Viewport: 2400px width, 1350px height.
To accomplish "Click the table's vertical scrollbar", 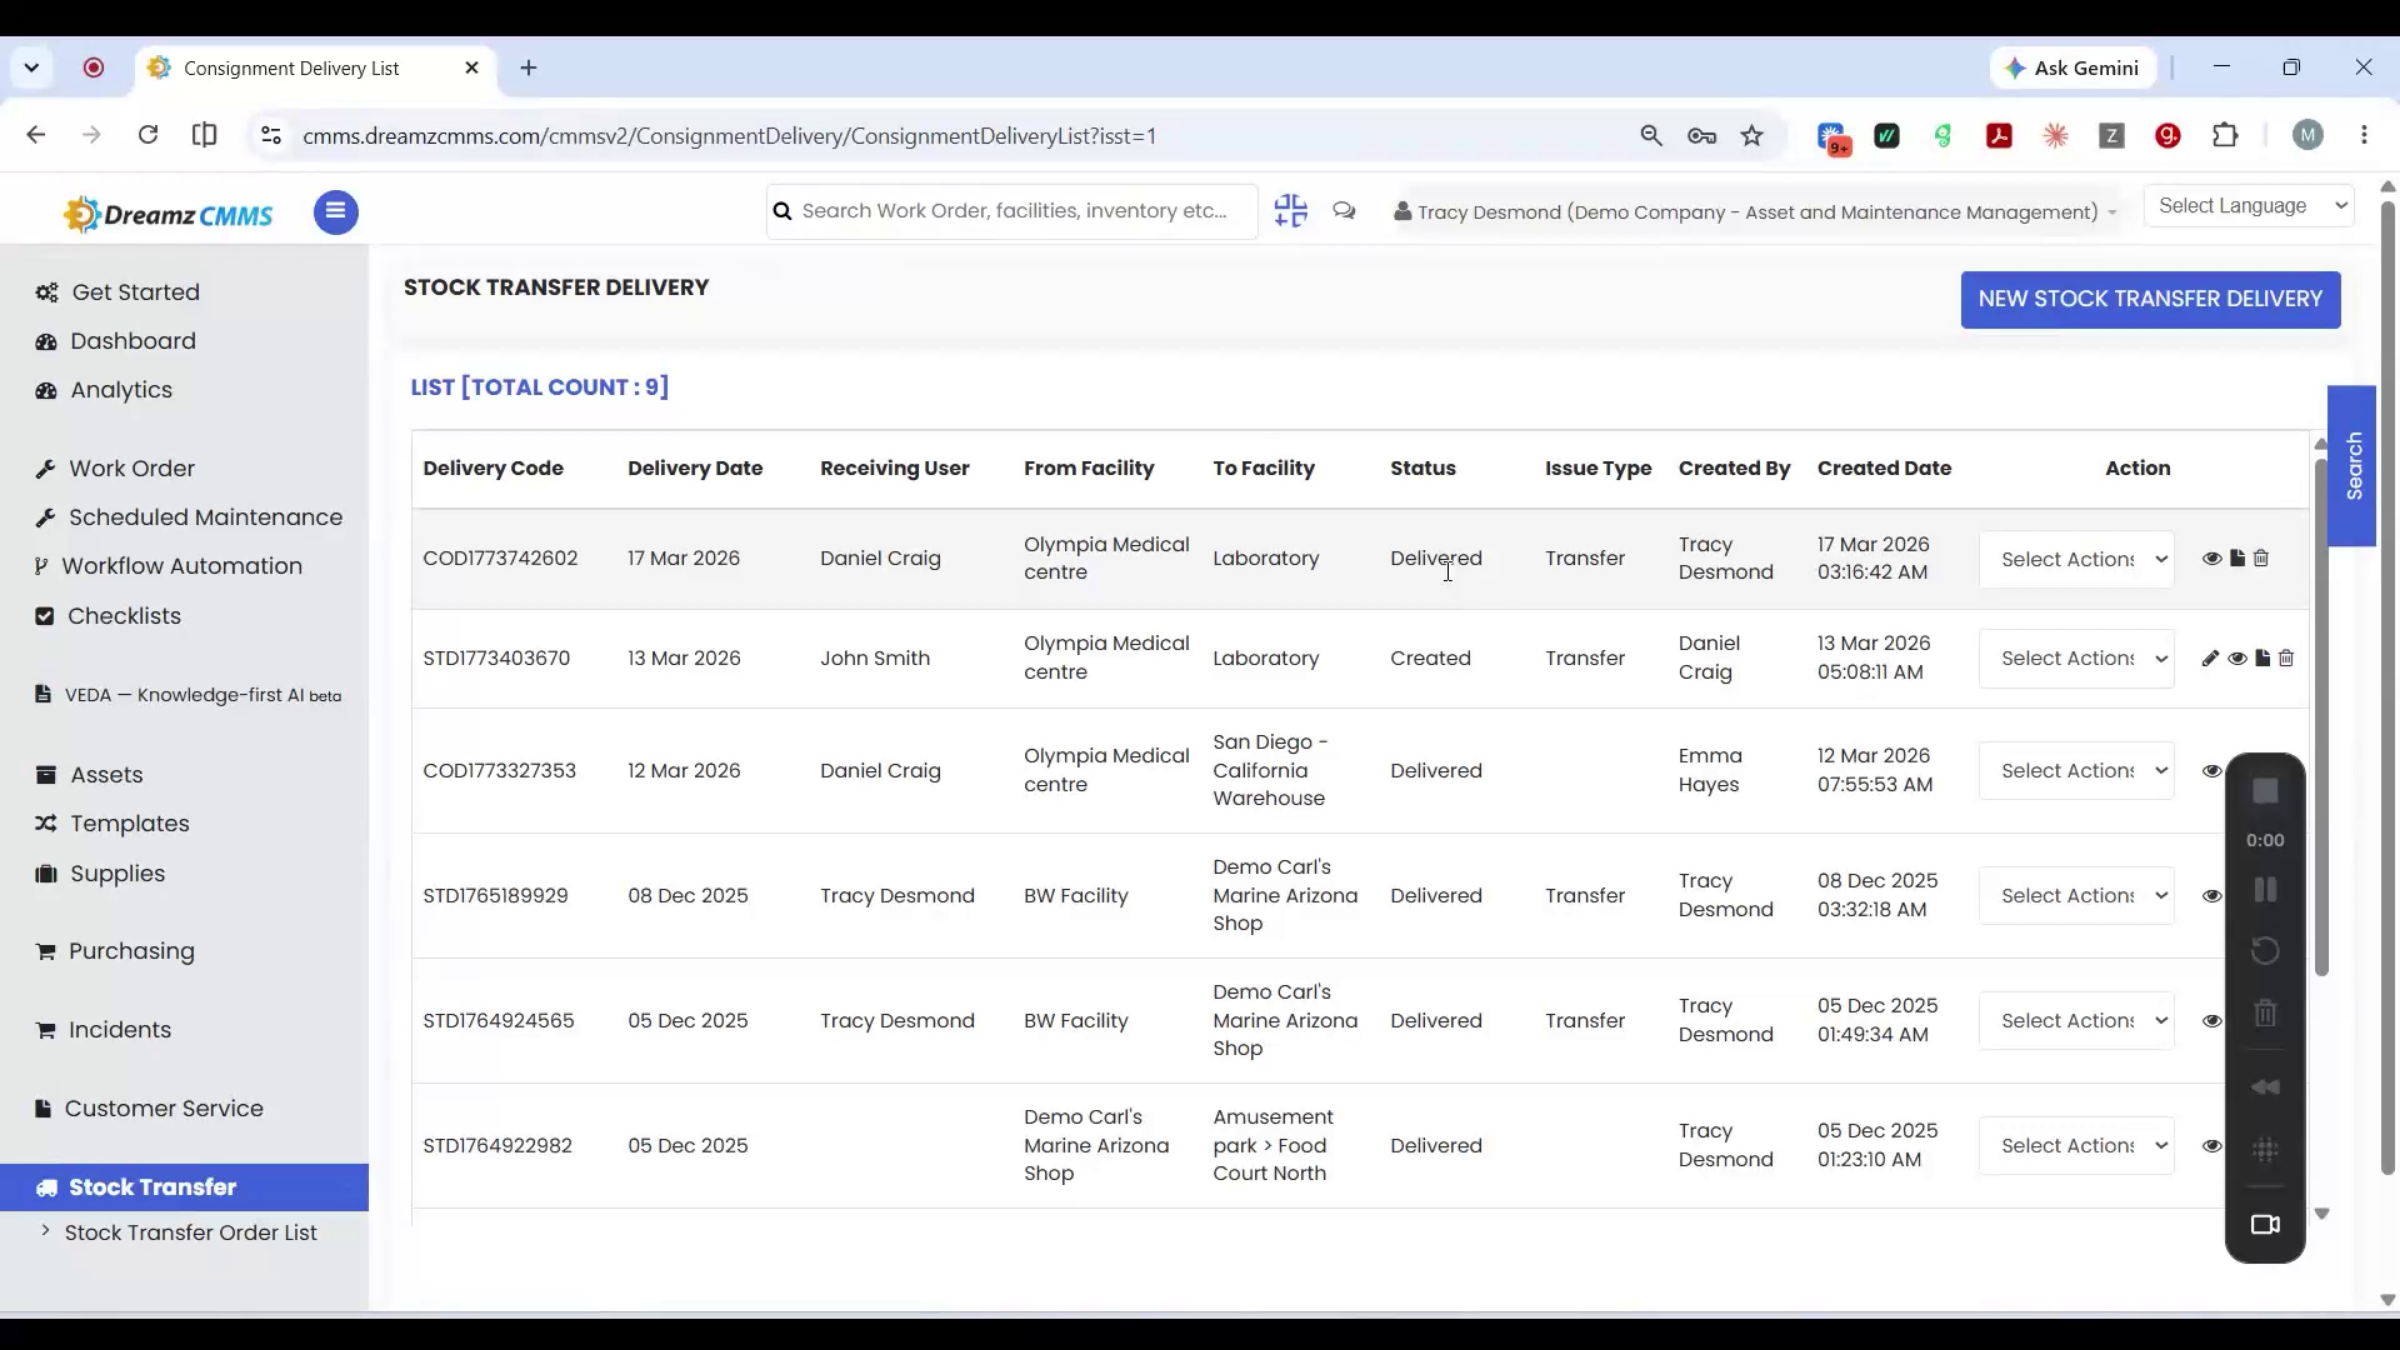I will click(2321, 716).
